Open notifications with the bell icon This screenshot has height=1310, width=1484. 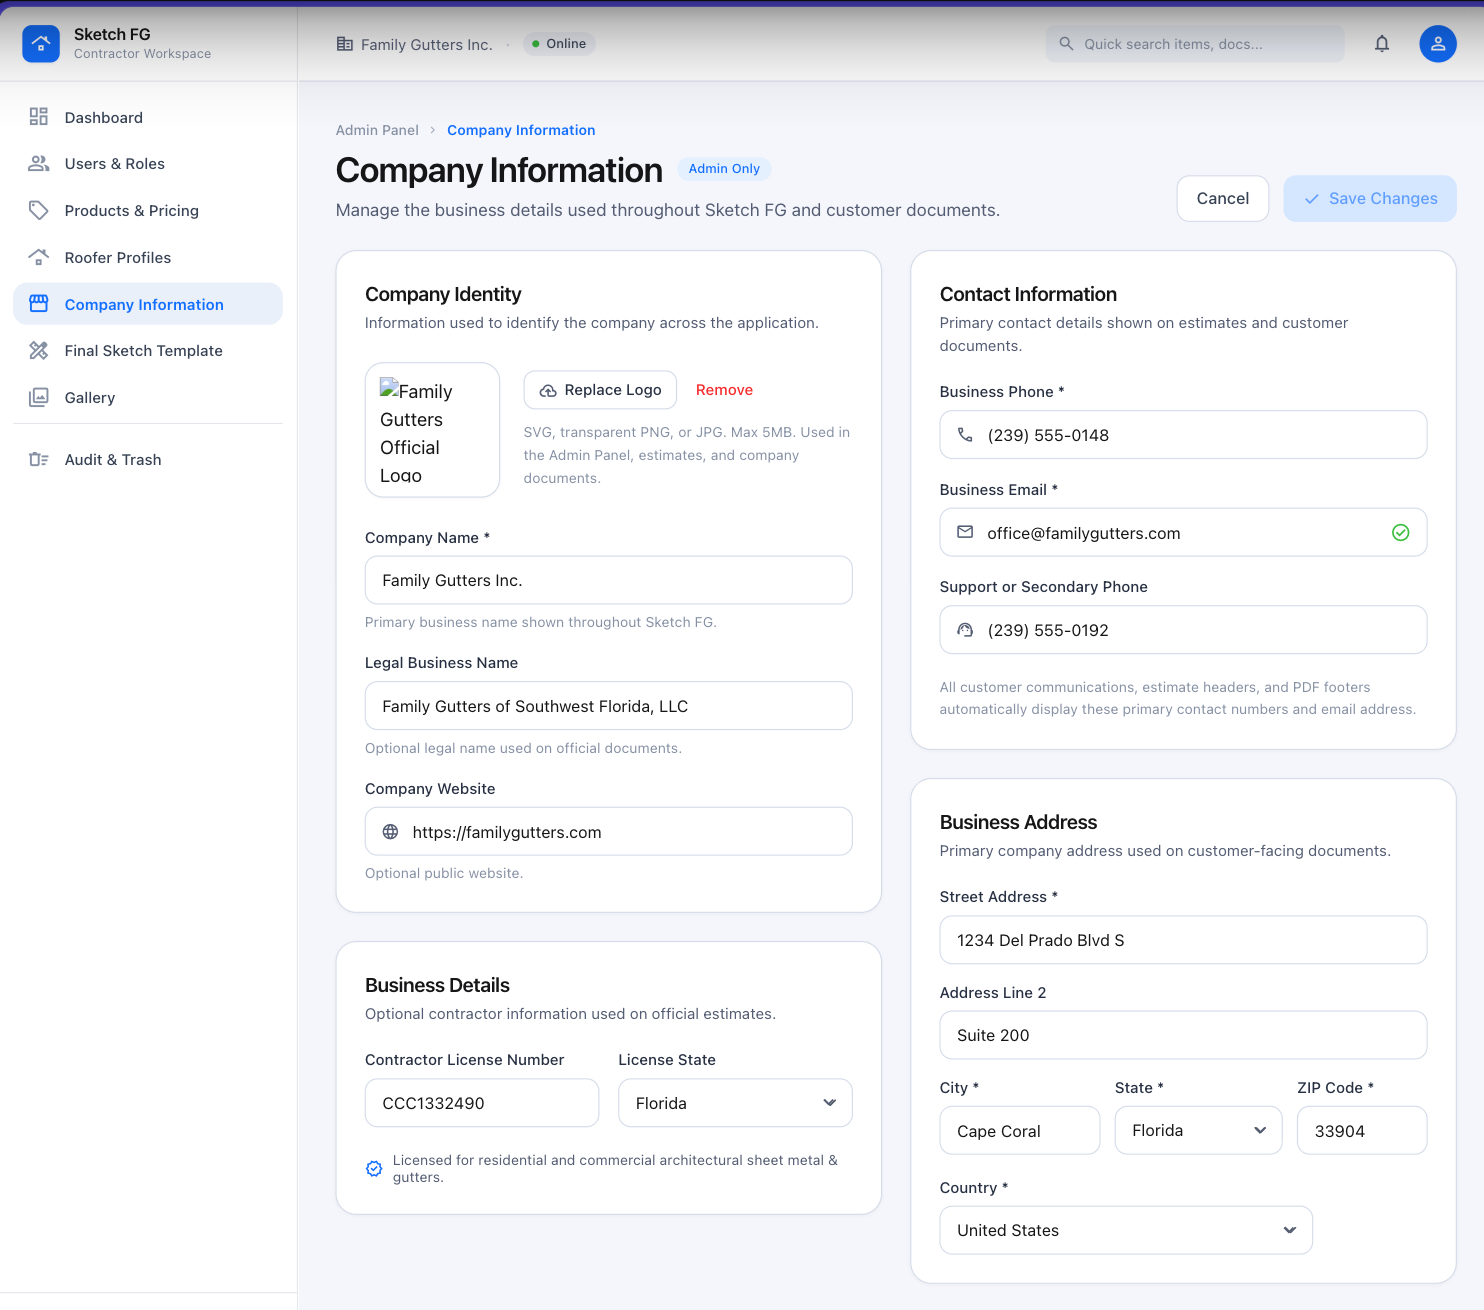point(1382,44)
